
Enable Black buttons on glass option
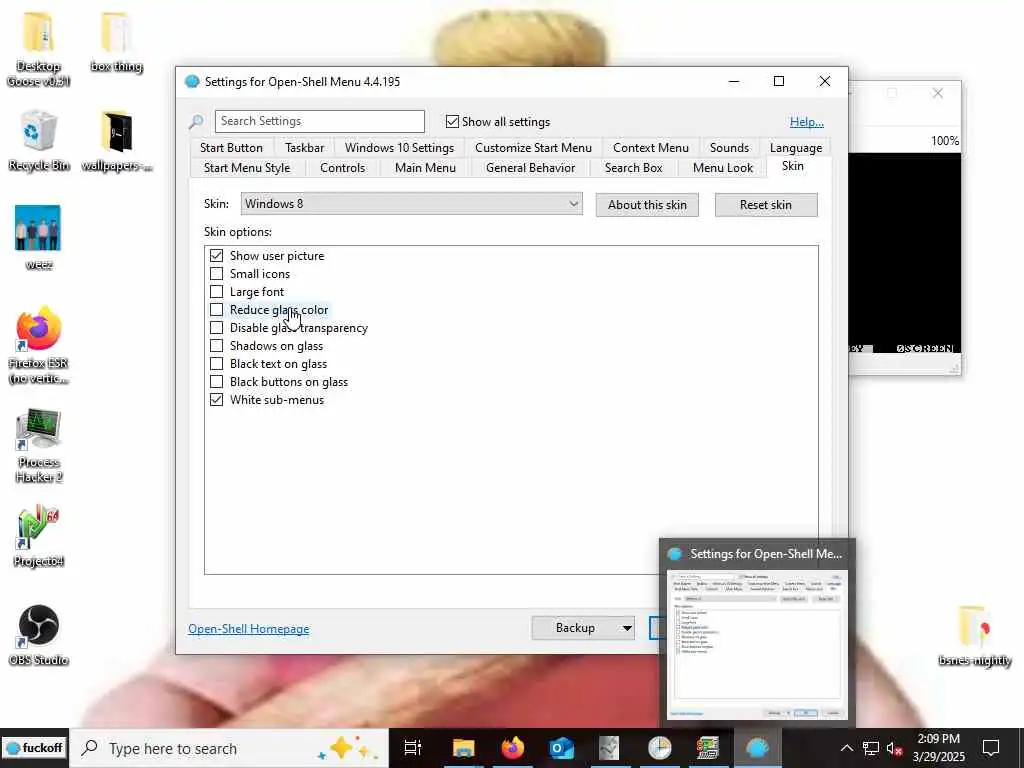(x=216, y=381)
